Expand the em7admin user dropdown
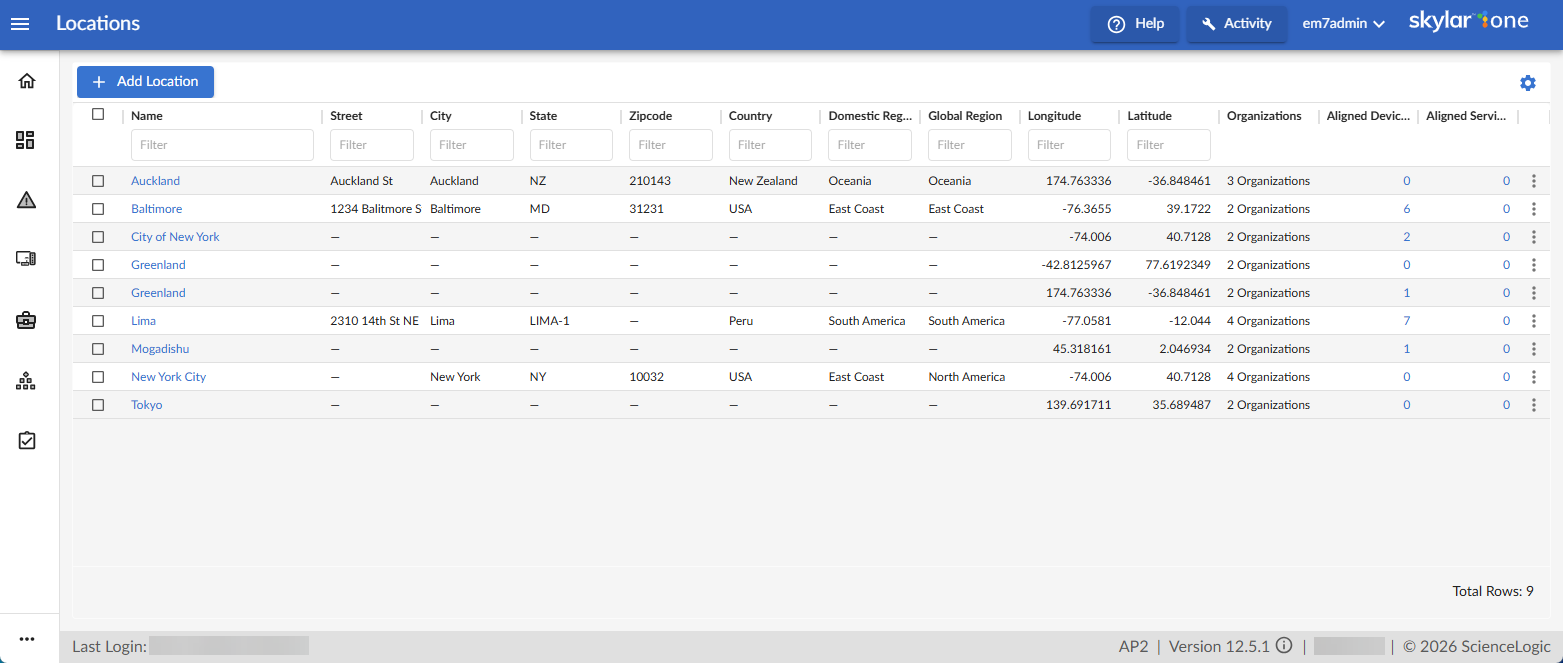This screenshot has height=663, width=1563. (1342, 24)
